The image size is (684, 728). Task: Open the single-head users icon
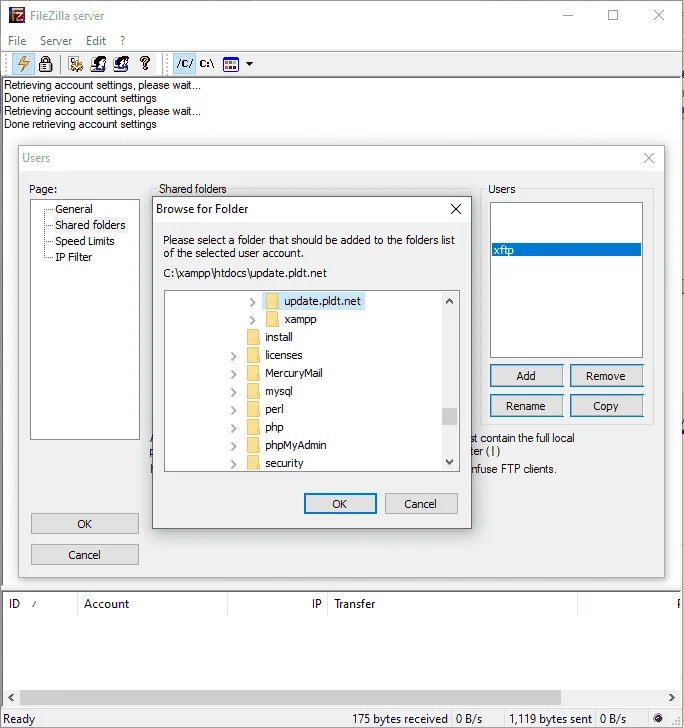click(x=98, y=64)
